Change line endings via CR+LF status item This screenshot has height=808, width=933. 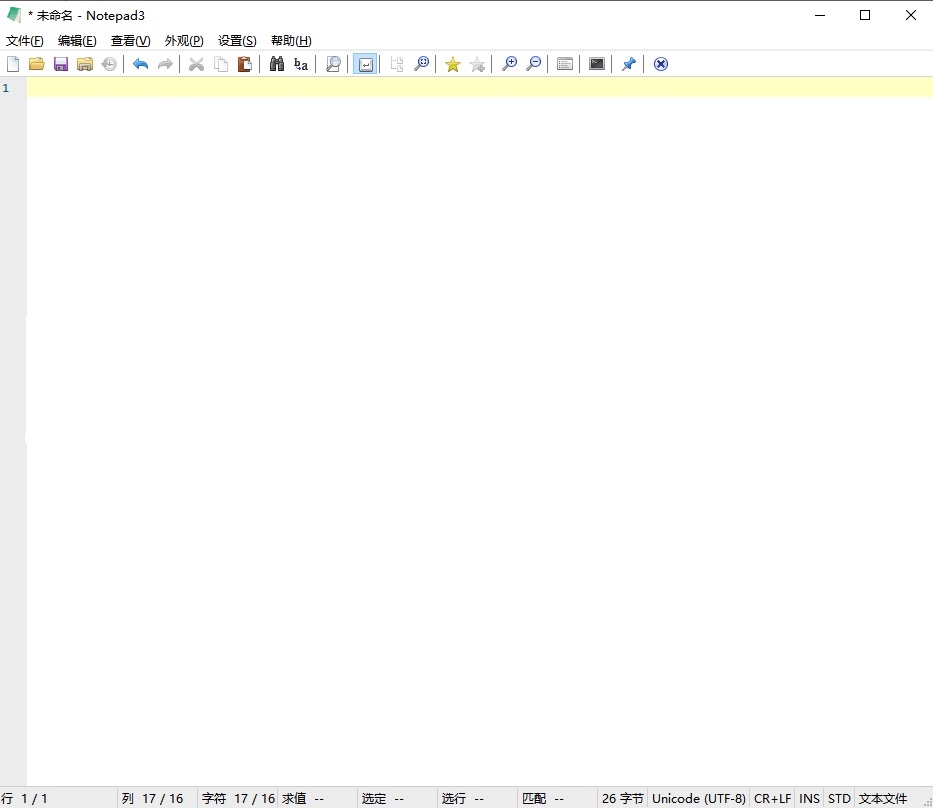(x=772, y=798)
